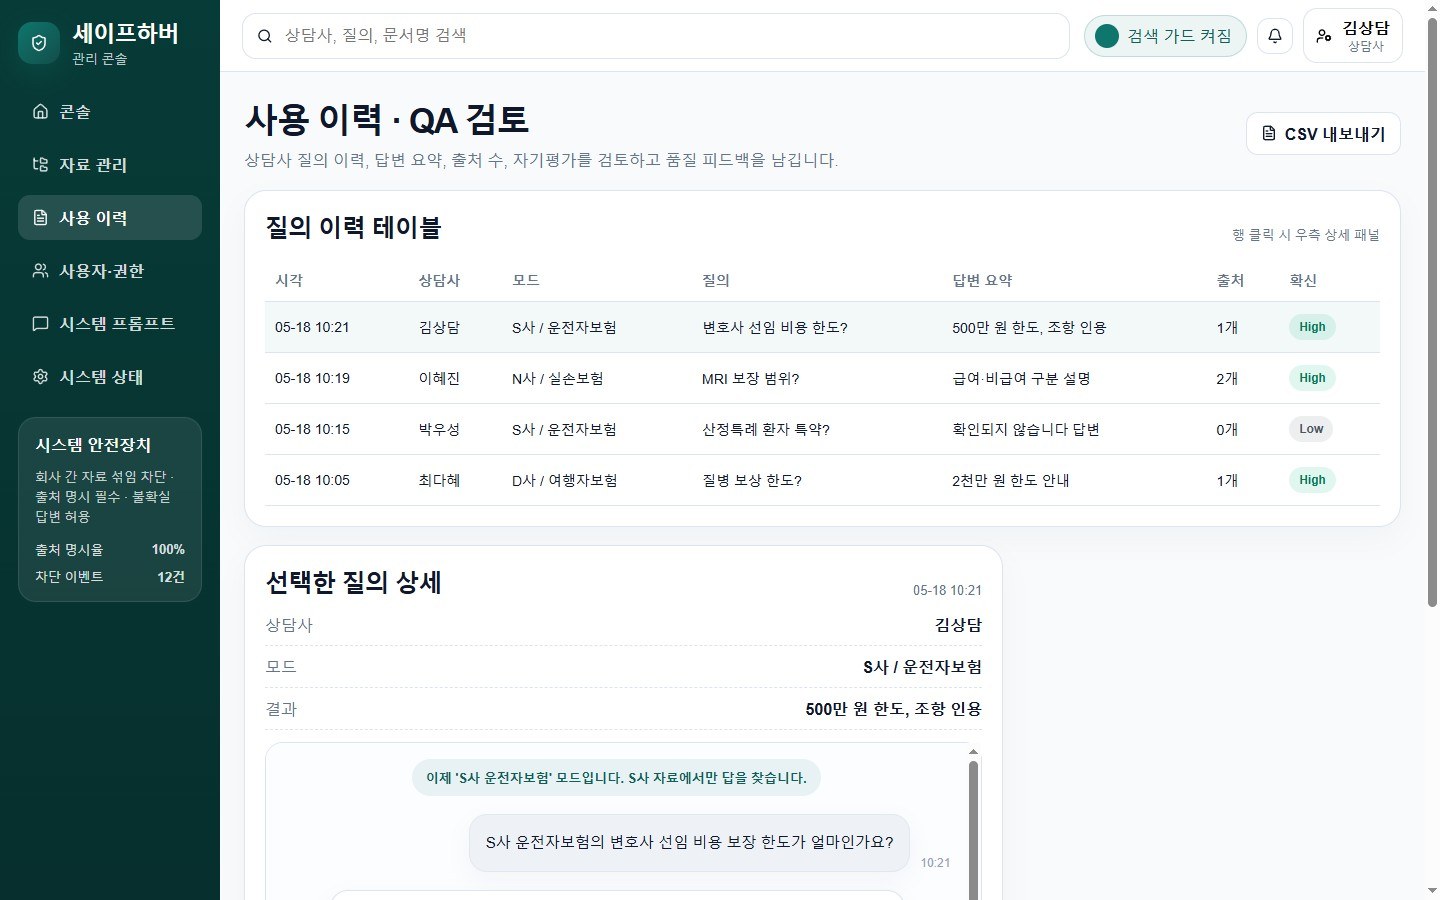Viewport: 1440px width, 900px height.
Task: Click the 2개 source count cell
Action: pyautogui.click(x=1227, y=378)
